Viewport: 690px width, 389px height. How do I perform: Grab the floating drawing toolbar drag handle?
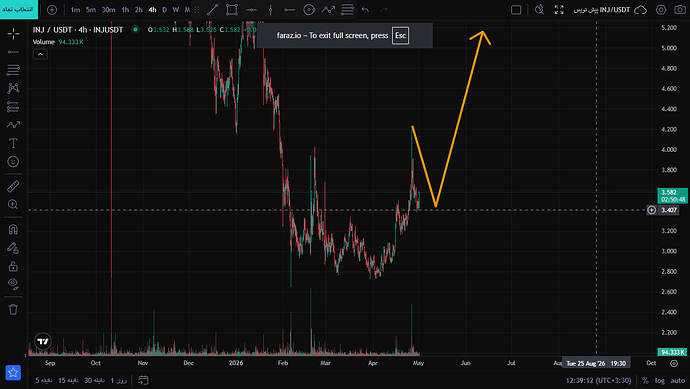coord(197,10)
